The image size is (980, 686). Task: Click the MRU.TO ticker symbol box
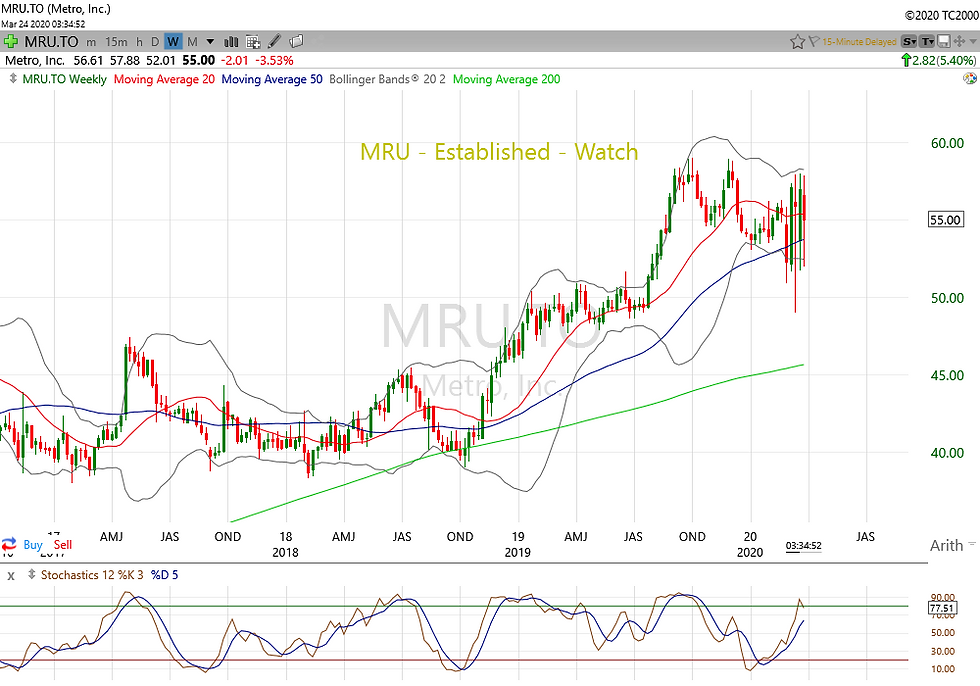pyautogui.click(x=51, y=42)
